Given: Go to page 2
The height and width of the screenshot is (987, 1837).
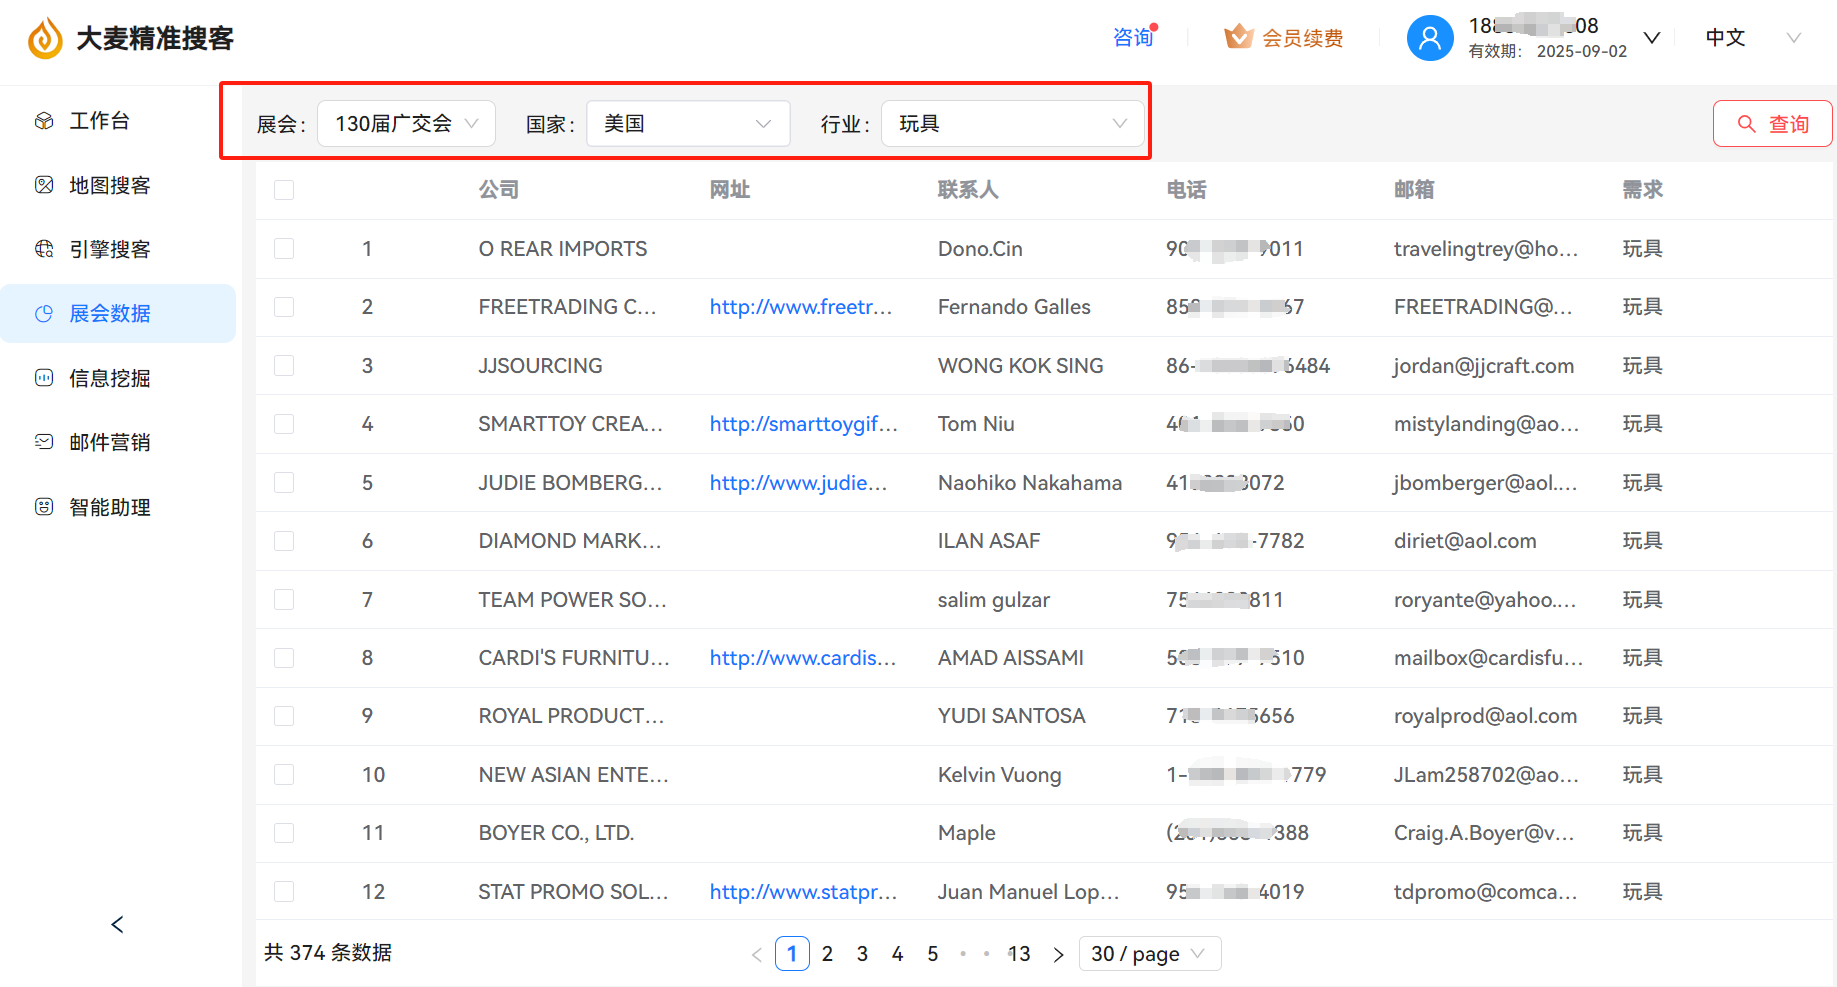Looking at the screenshot, I should pyautogui.click(x=827, y=954).
